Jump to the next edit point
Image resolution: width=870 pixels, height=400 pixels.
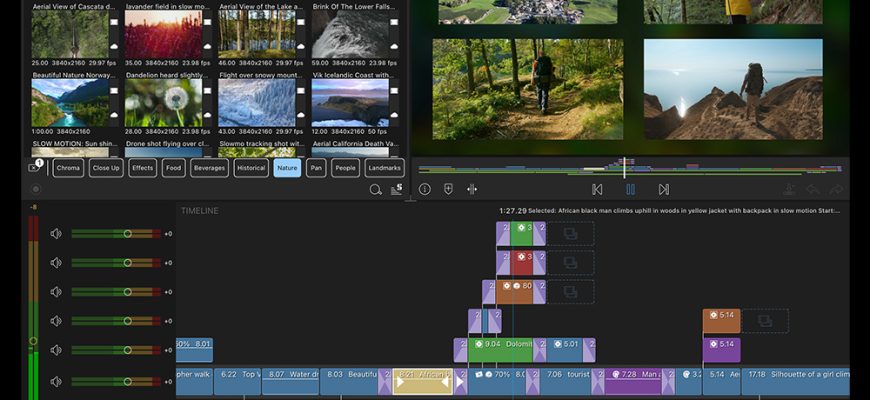pos(664,189)
